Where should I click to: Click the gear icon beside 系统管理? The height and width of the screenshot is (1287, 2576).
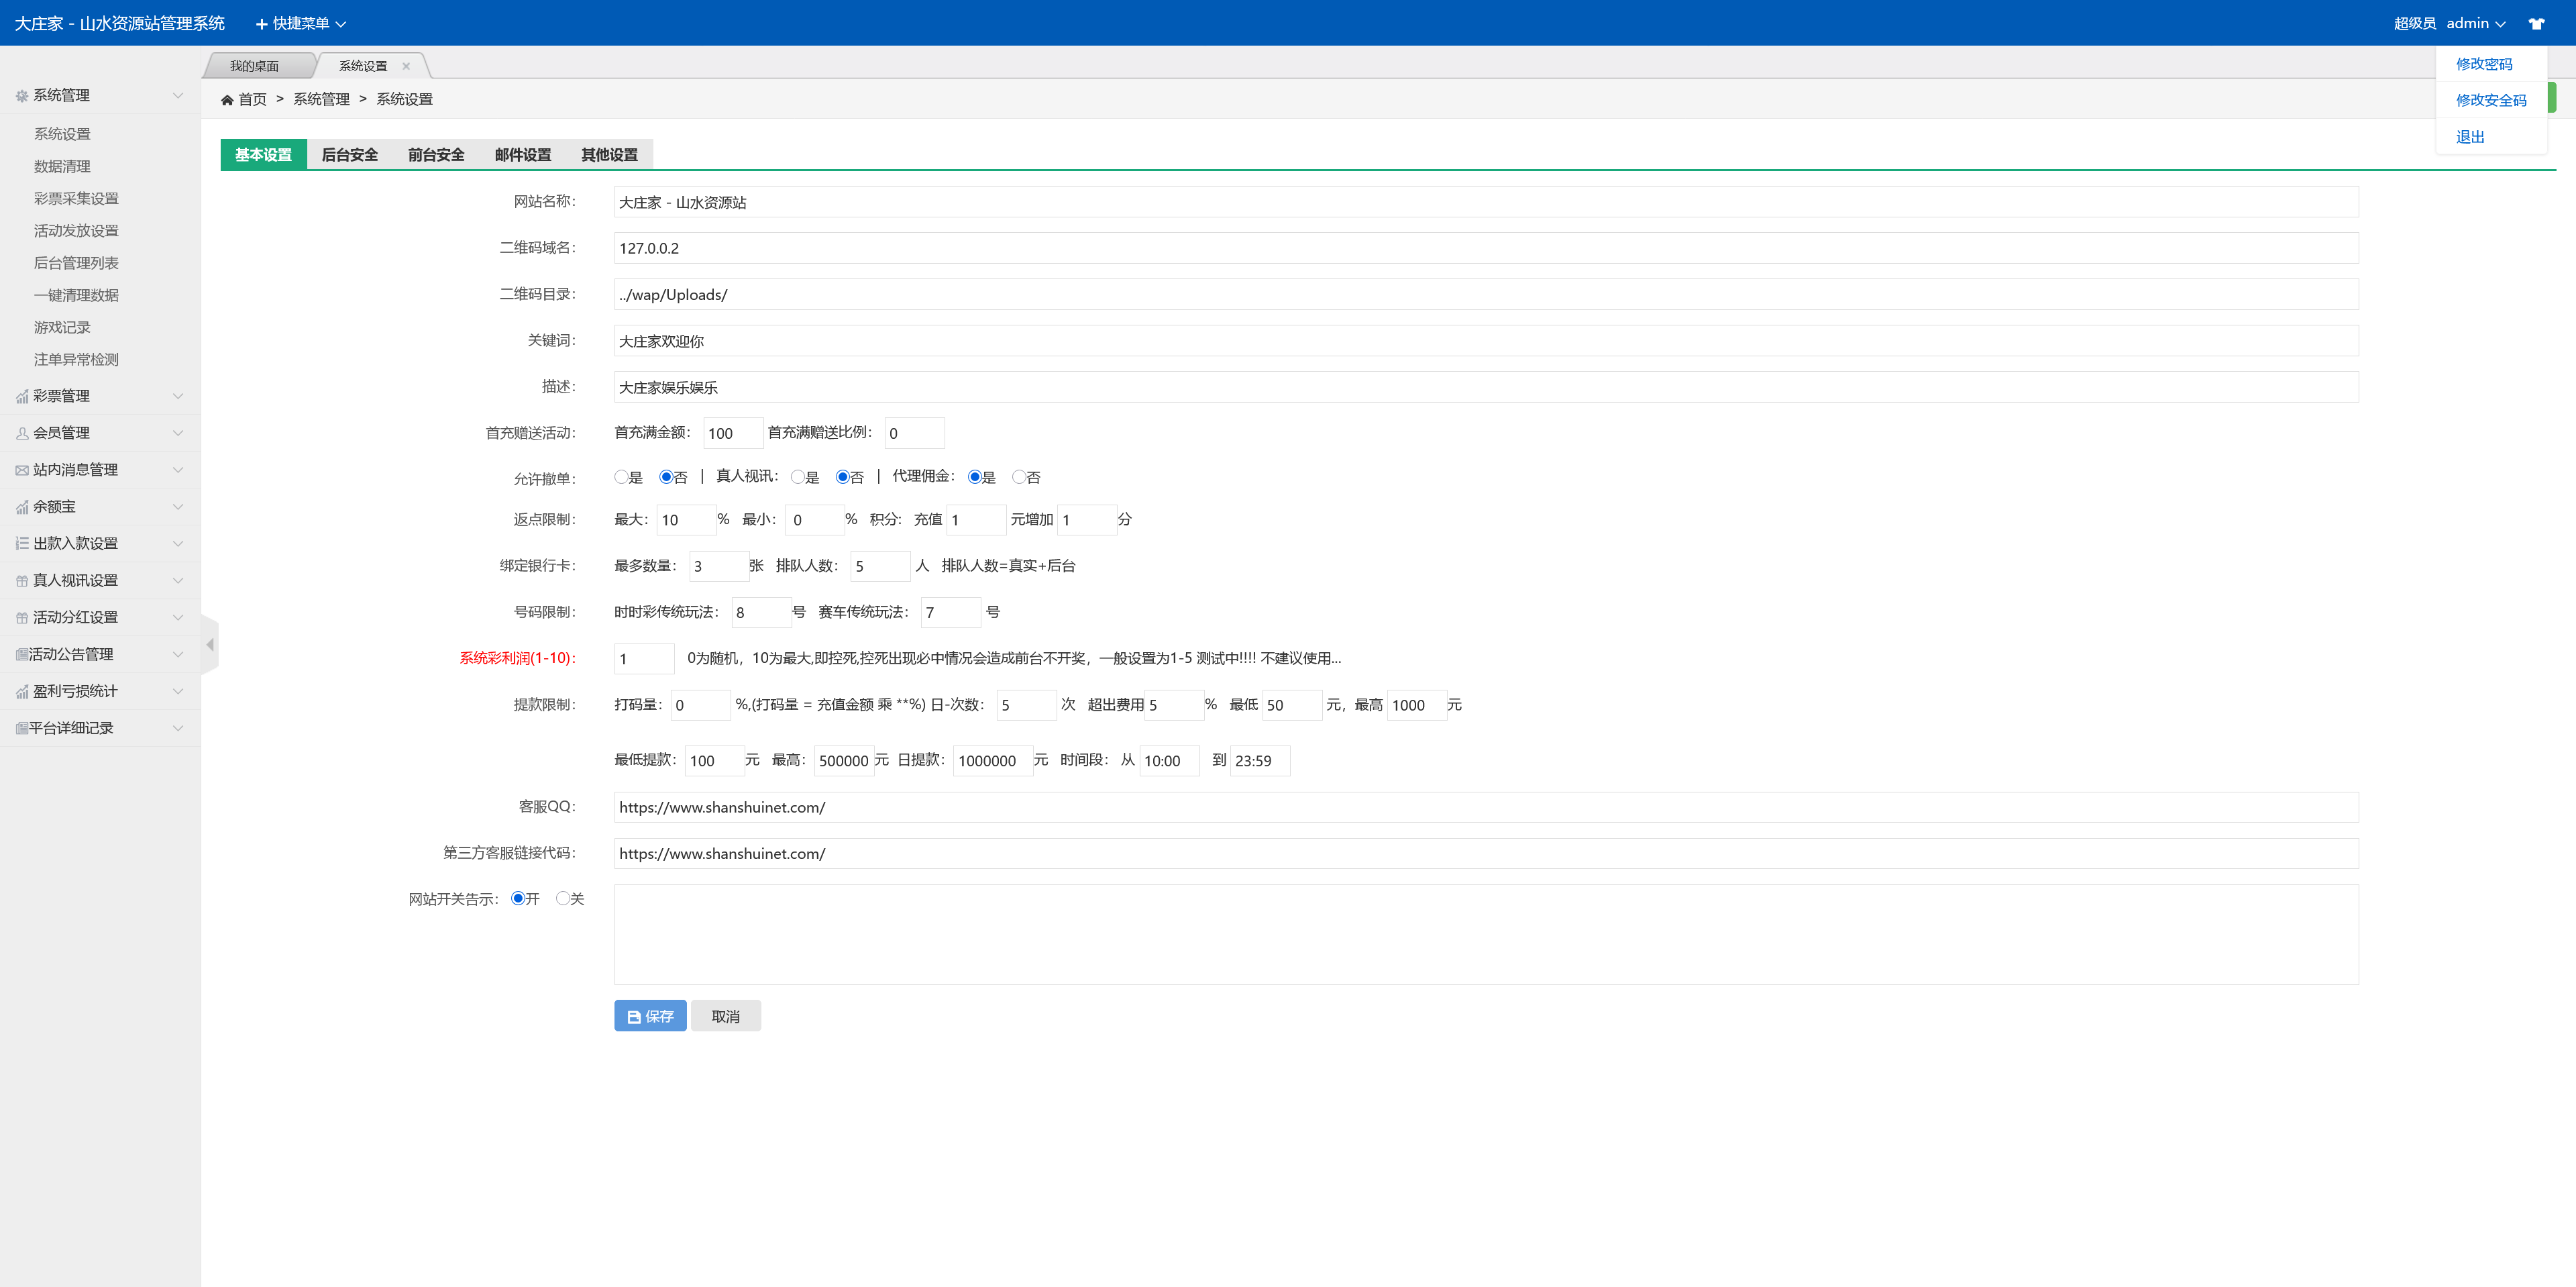click(22, 96)
